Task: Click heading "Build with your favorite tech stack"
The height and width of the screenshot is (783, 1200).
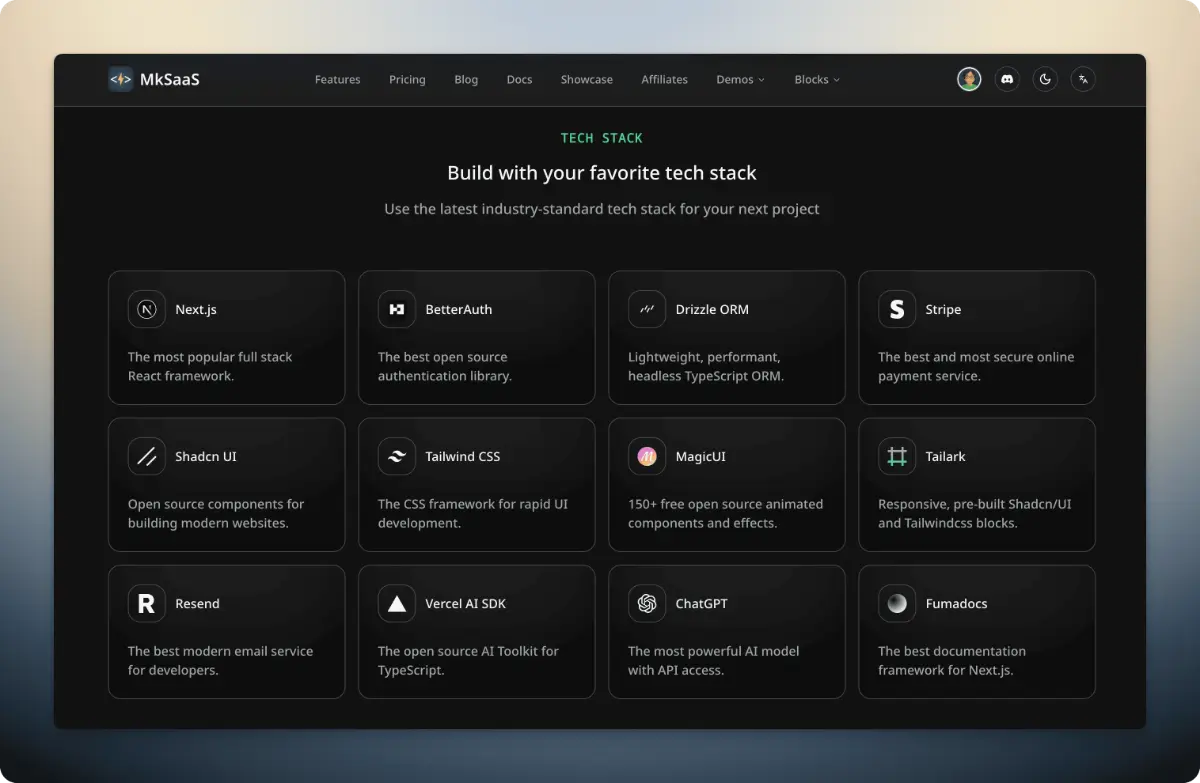Action: coord(601,173)
